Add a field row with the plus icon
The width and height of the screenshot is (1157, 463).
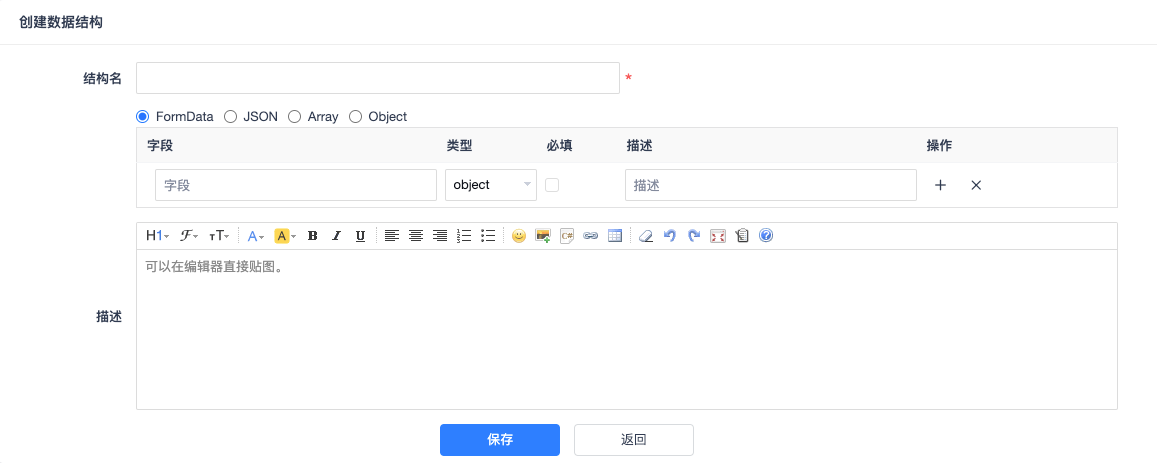click(940, 185)
